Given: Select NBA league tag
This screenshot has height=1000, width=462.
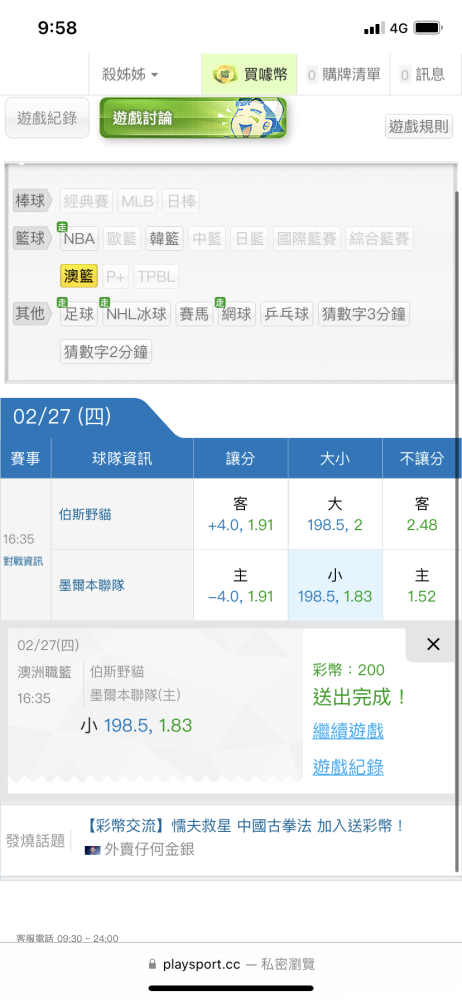Looking at the screenshot, I should (79, 239).
